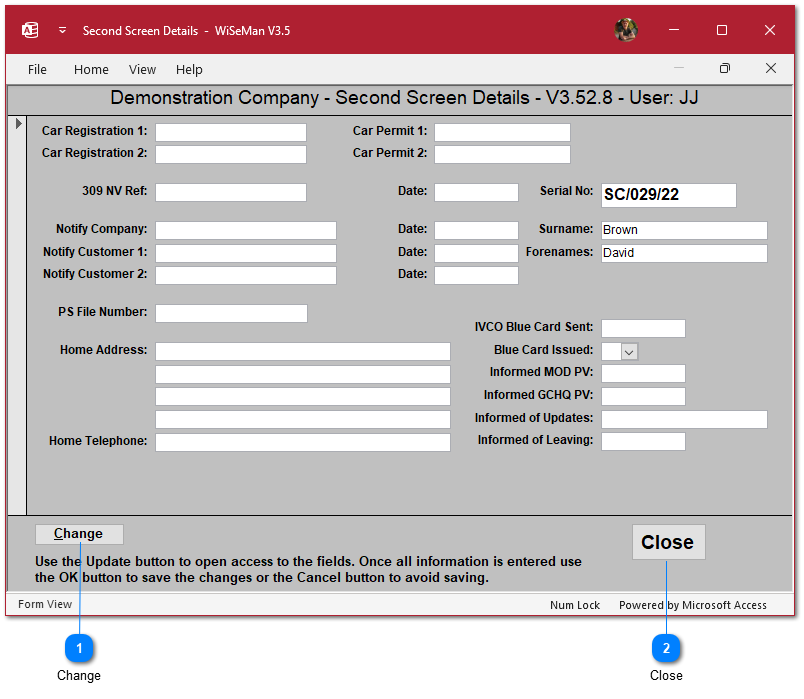Expand the Blue Card Issued dropdown
804x699 pixels.
click(x=629, y=351)
